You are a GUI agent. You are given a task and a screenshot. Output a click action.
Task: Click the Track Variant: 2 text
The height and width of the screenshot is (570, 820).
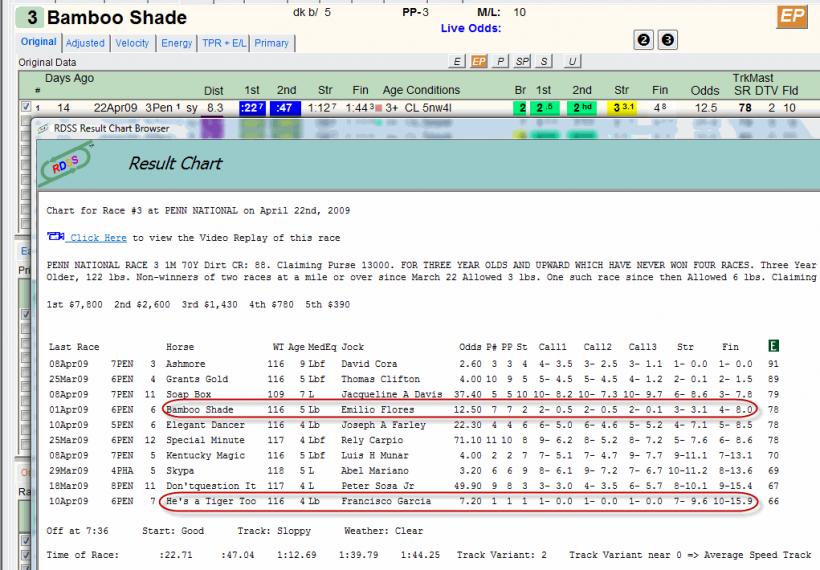501,555
